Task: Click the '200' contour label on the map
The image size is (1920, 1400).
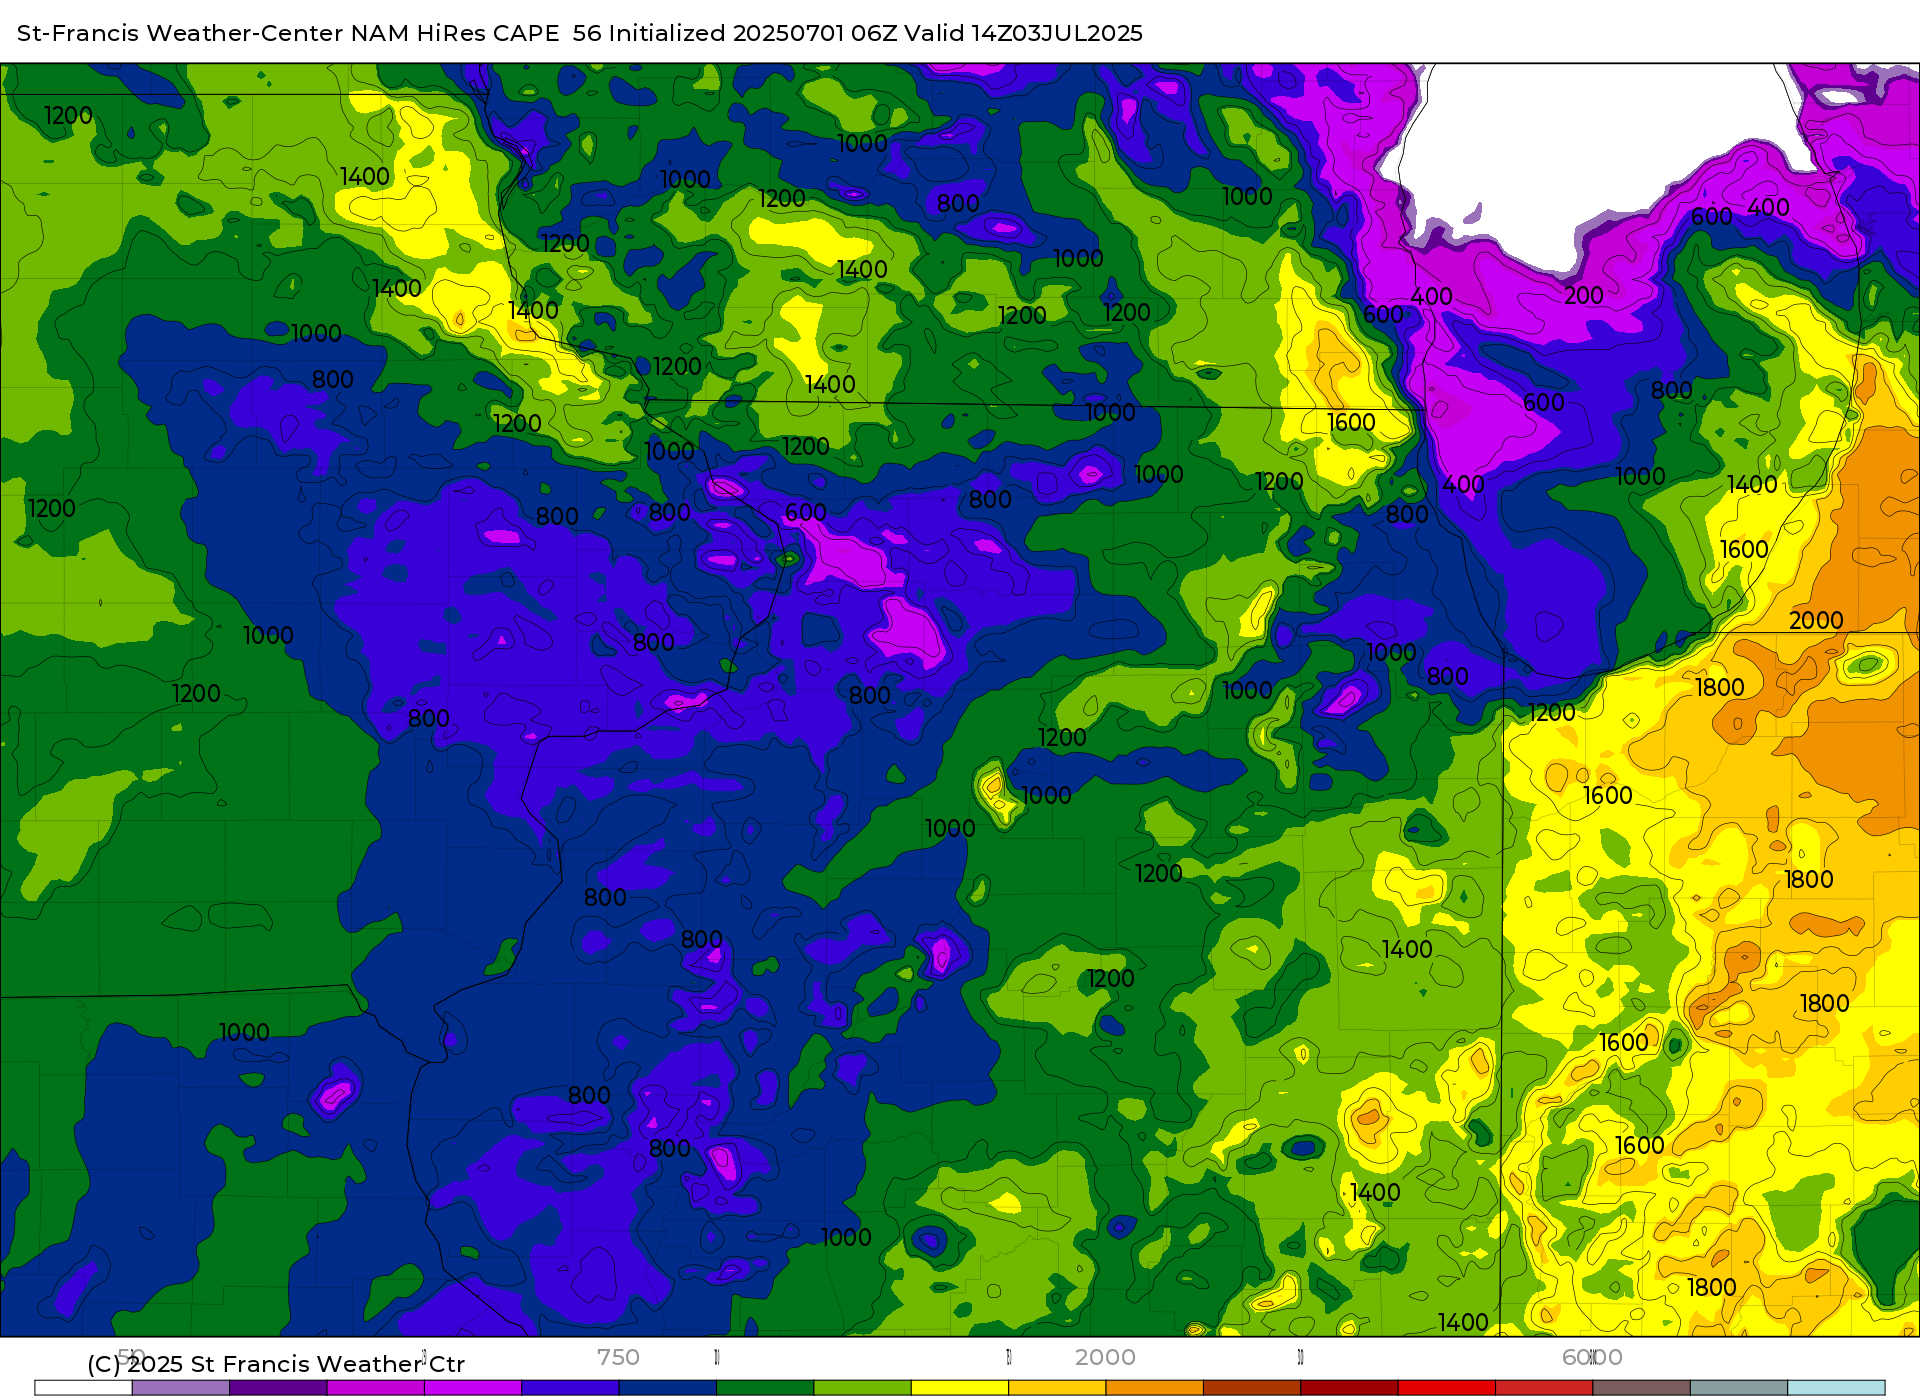Action: pyautogui.click(x=1584, y=295)
